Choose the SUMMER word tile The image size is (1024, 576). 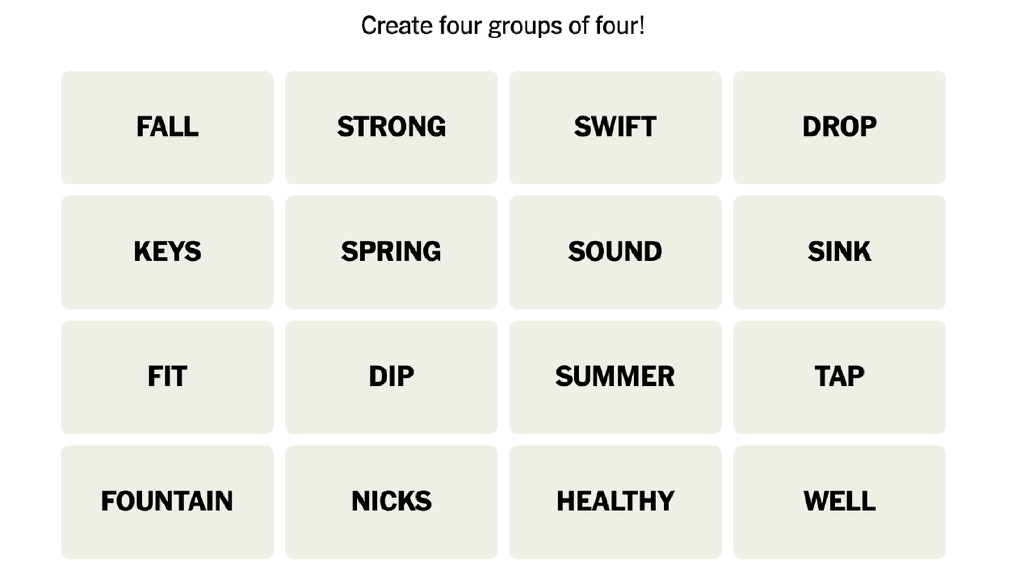tap(615, 377)
